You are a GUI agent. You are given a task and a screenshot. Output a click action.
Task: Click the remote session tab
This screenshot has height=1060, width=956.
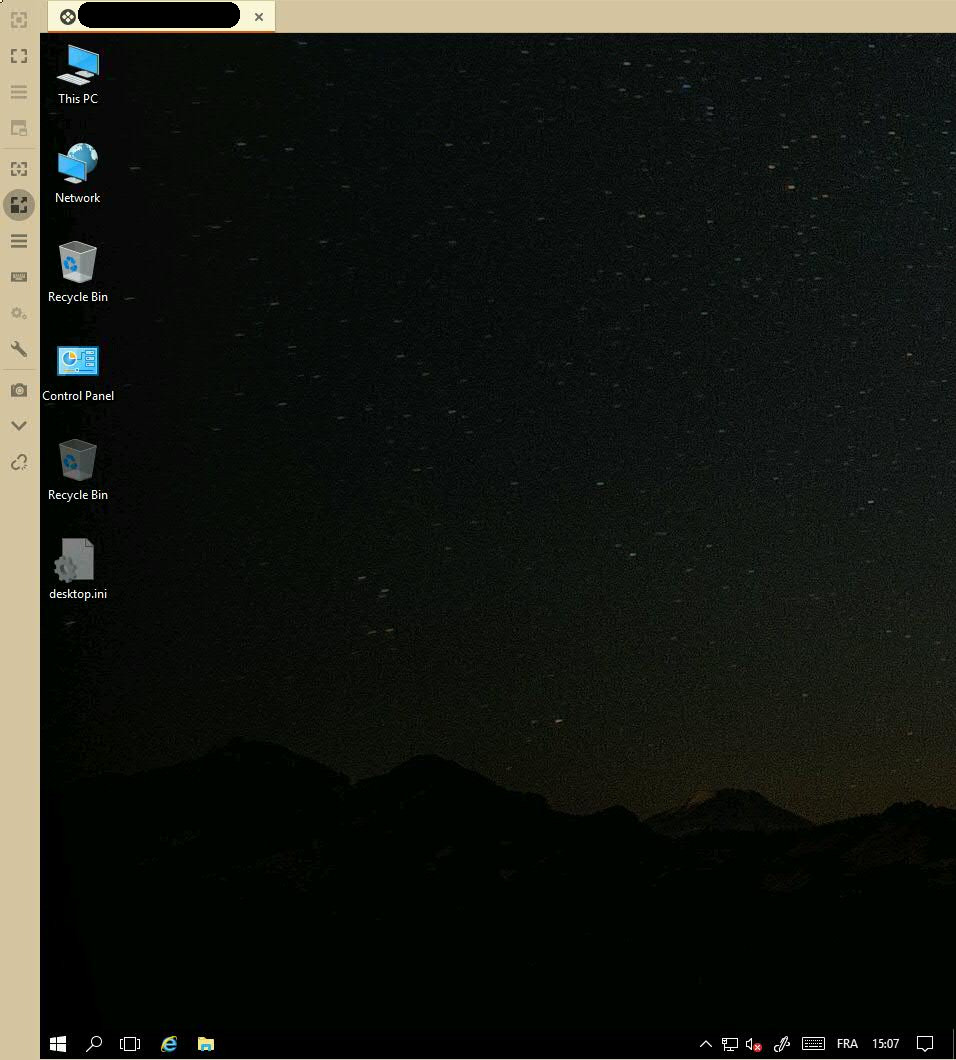point(150,16)
